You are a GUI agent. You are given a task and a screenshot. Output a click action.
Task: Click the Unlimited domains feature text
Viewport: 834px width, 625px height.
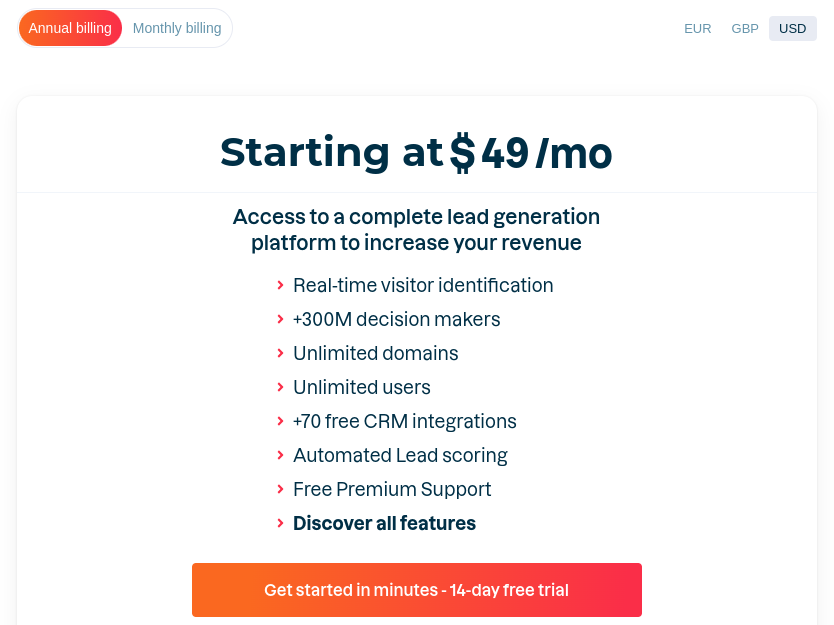click(376, 354)
